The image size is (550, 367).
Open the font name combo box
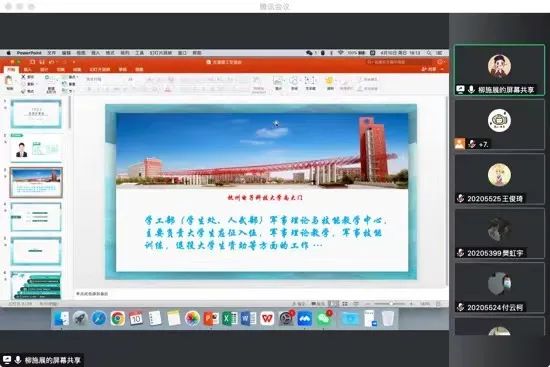pyautogui.click(x=104, y=79)
